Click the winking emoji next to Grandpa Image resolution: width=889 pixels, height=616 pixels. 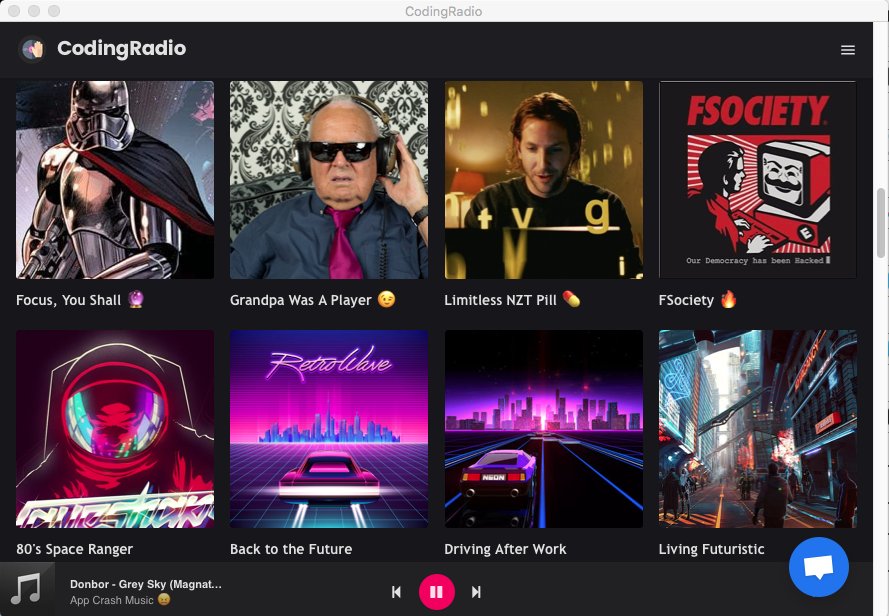(x=387, y=299)
